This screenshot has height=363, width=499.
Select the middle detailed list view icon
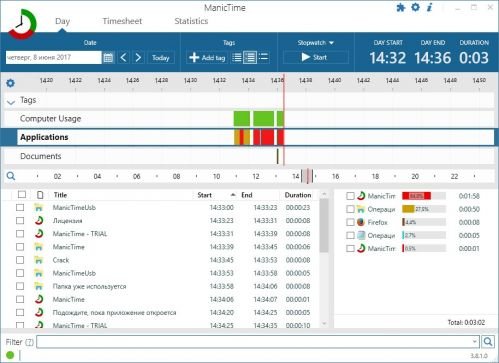tap(250, 57)
